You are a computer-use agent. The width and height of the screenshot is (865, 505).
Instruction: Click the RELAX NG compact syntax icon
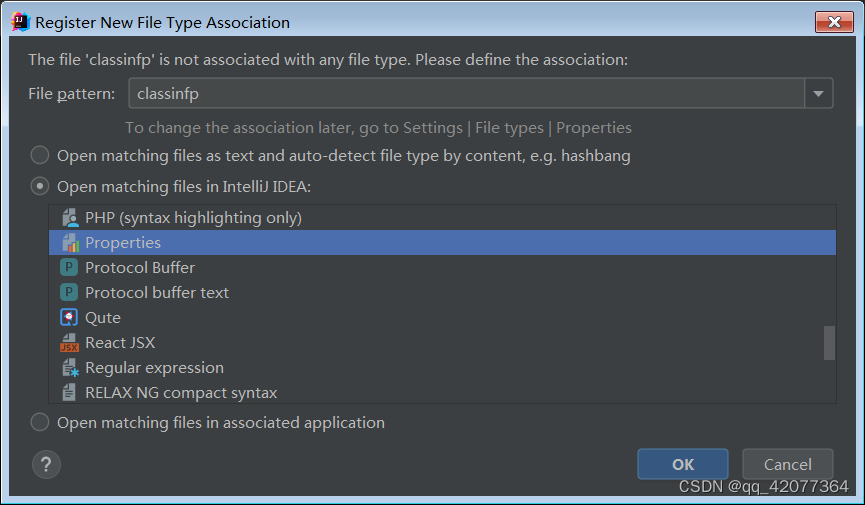tap(69, 392)
